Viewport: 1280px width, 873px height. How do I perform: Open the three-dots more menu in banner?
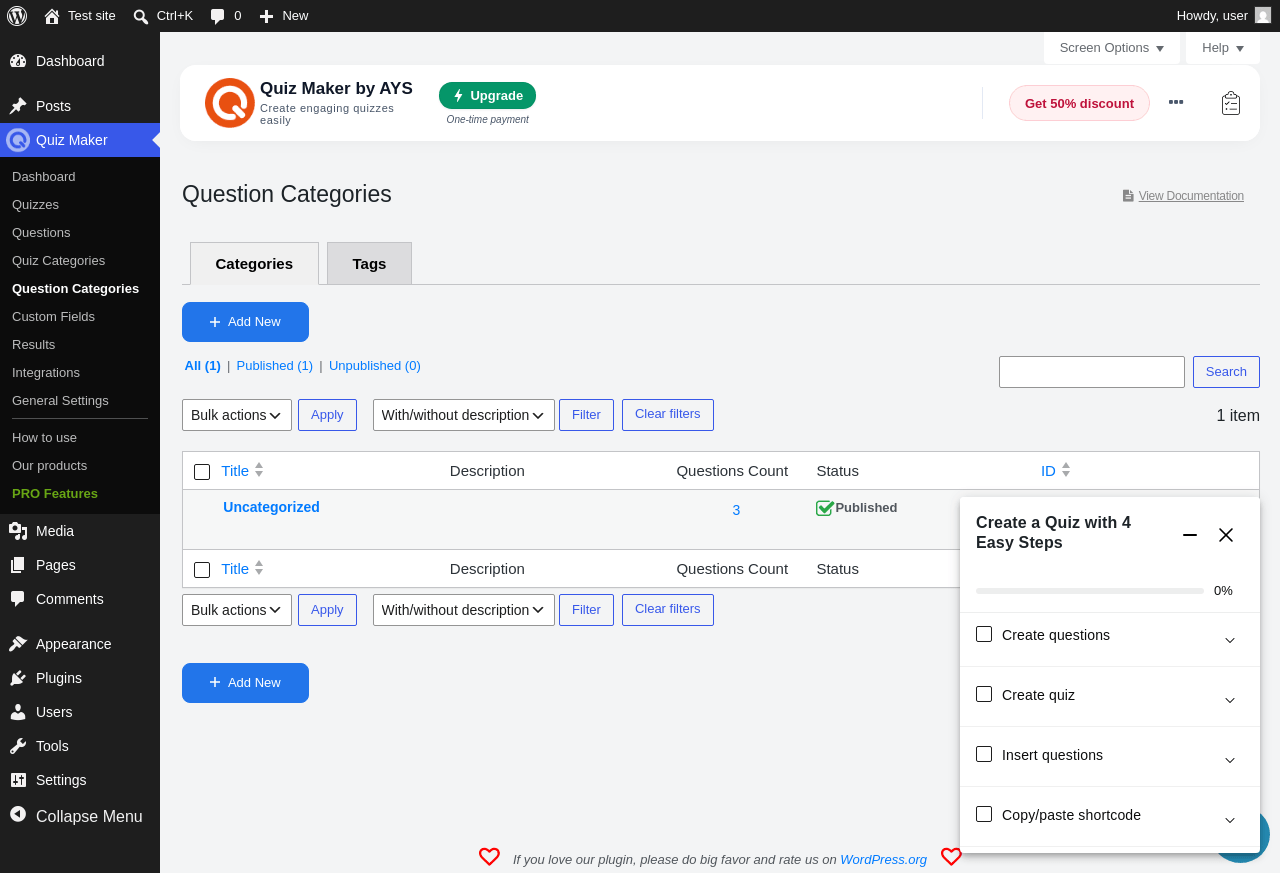[1176, 102]
